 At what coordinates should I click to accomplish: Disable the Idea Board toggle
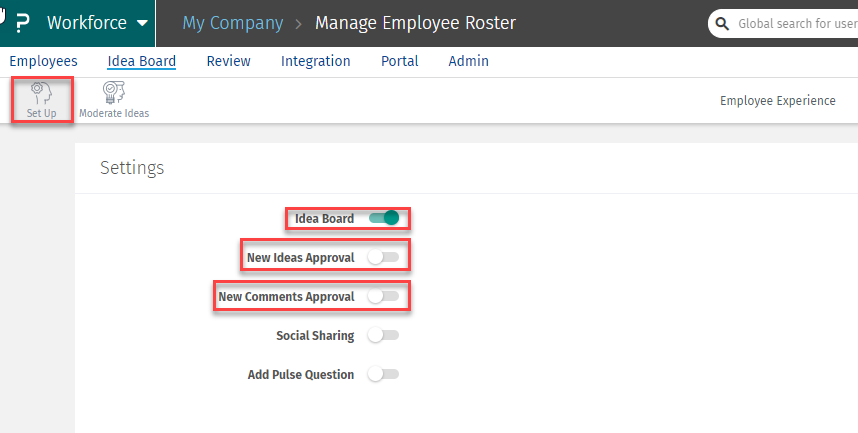pos(384,218)
